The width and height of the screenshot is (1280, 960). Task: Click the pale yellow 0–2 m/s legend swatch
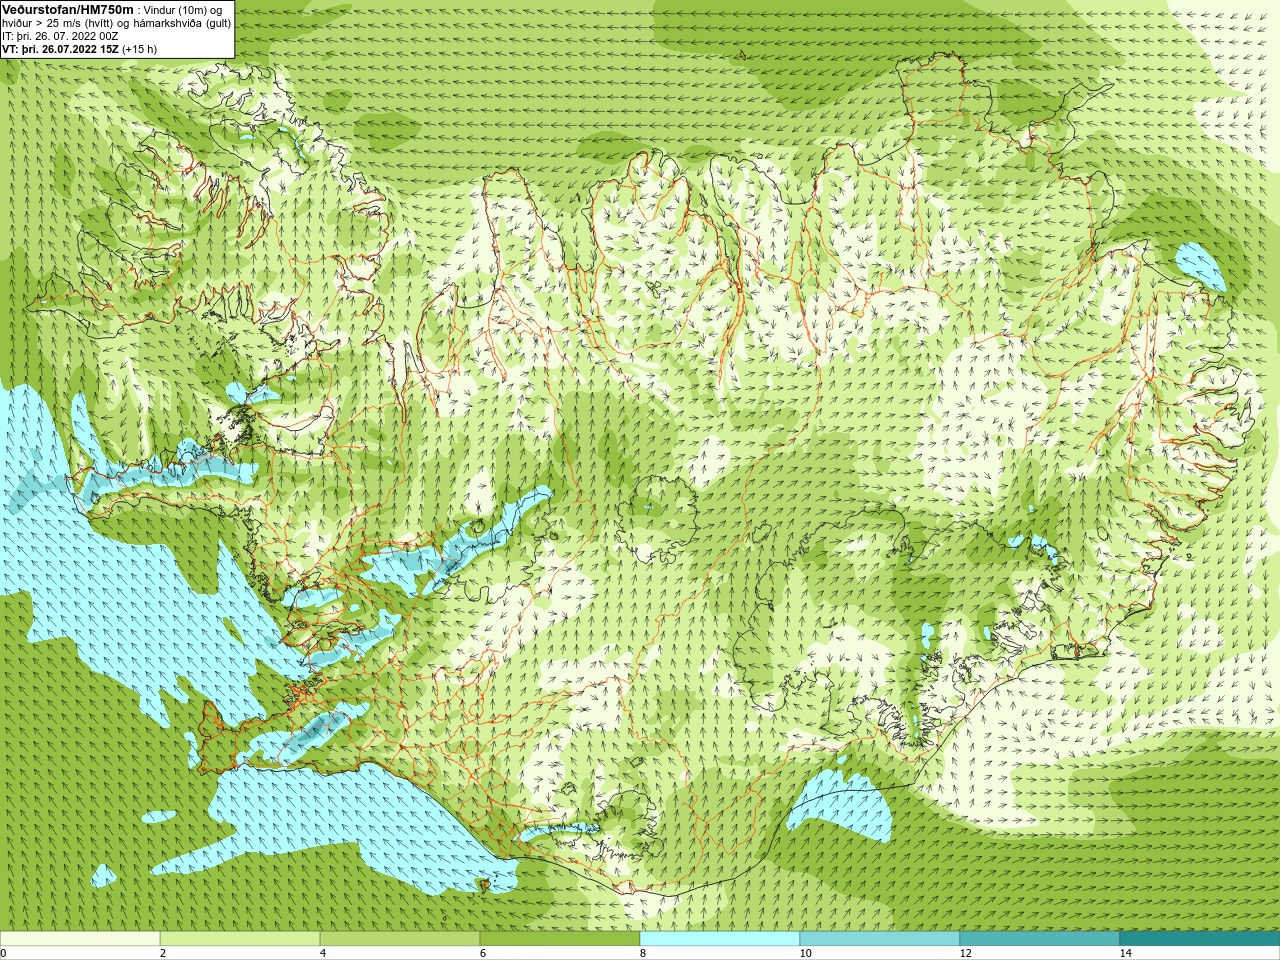(x=80, y=939)
